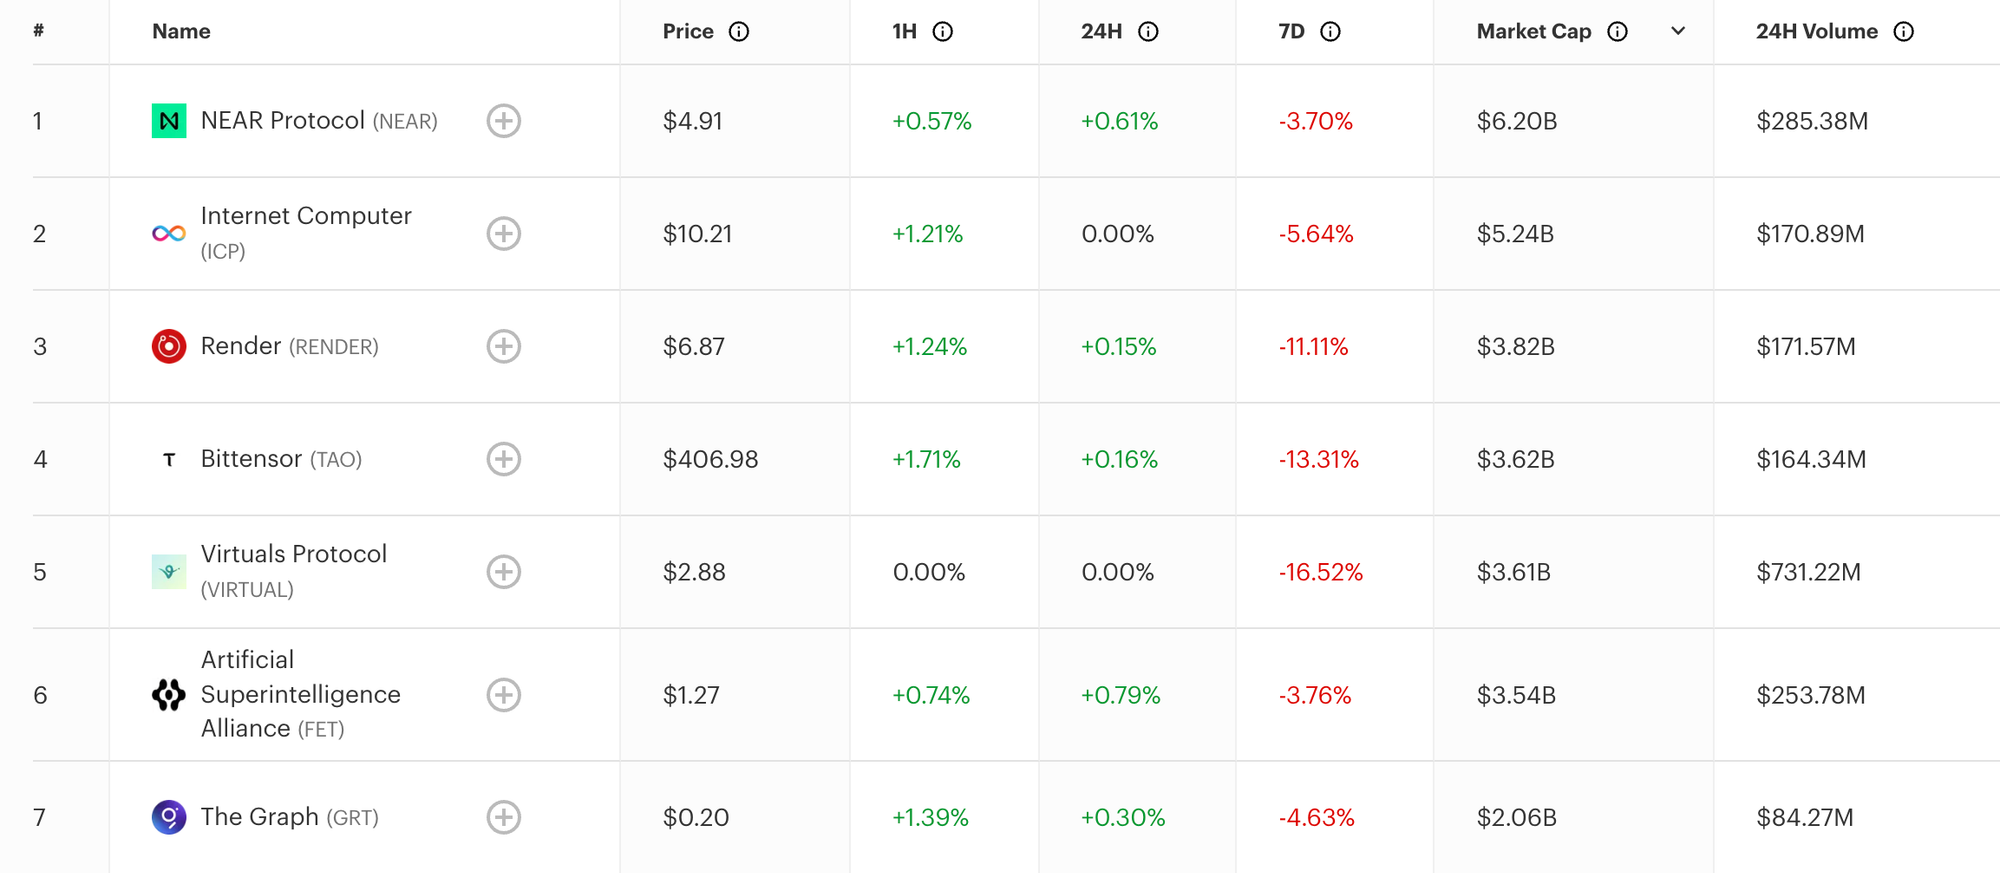Select the Render coin icon

click(168, 347)
